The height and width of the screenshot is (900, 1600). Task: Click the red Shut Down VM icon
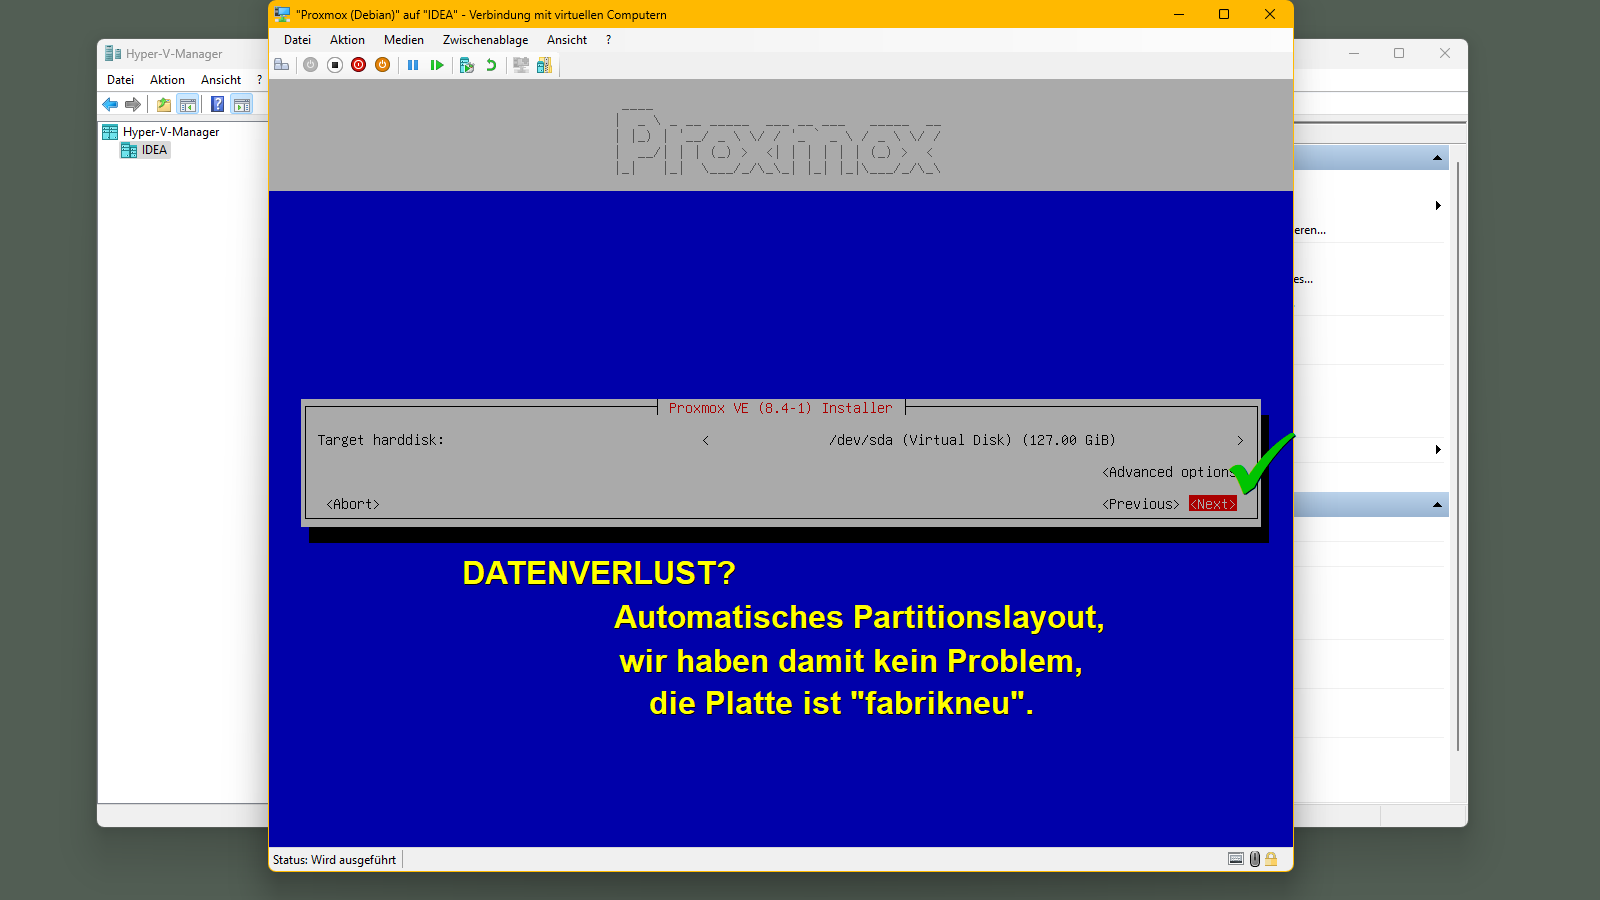pyautogui.click(x=359, y=65)
